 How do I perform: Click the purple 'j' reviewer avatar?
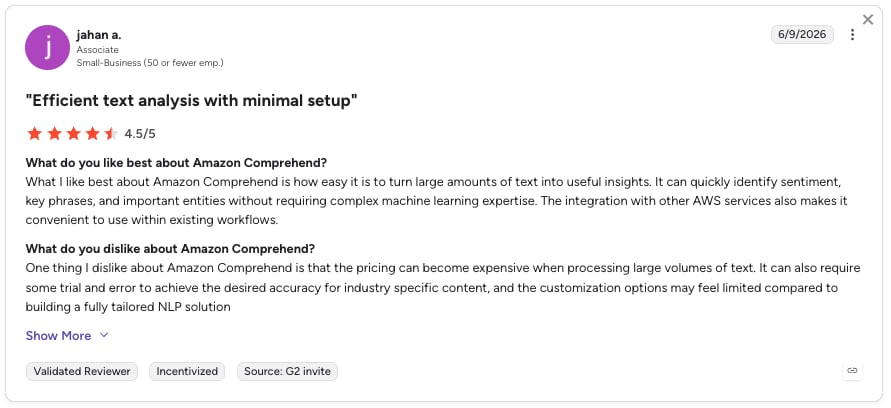(x=48, y=48)
